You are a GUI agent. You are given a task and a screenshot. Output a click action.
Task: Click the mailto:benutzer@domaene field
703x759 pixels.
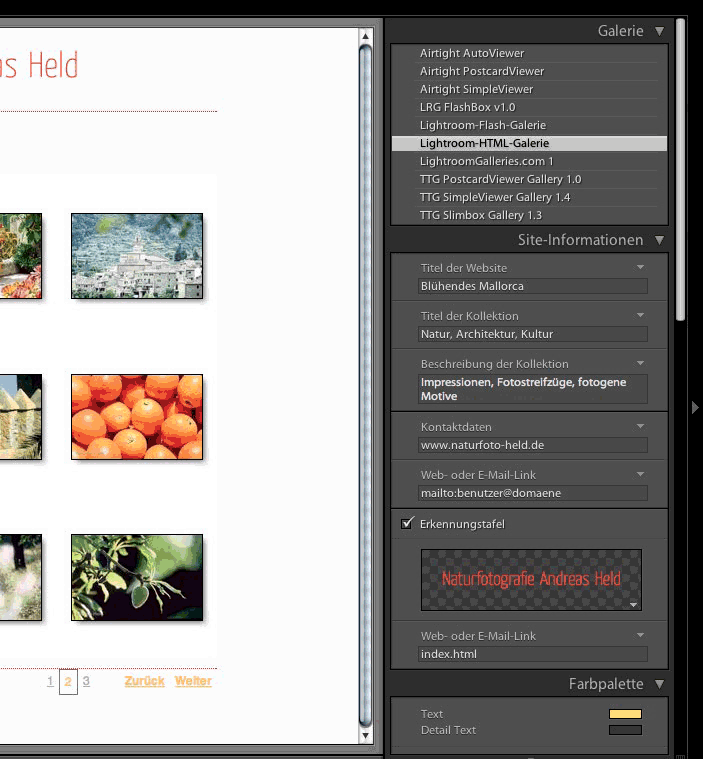533,493
